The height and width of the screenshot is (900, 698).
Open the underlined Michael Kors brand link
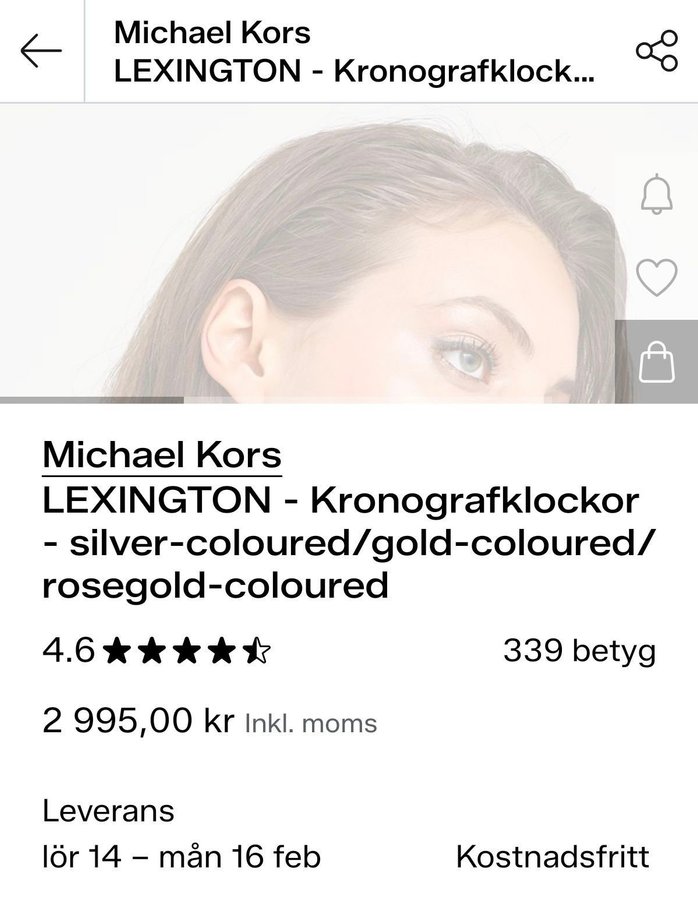pos(162,455)
